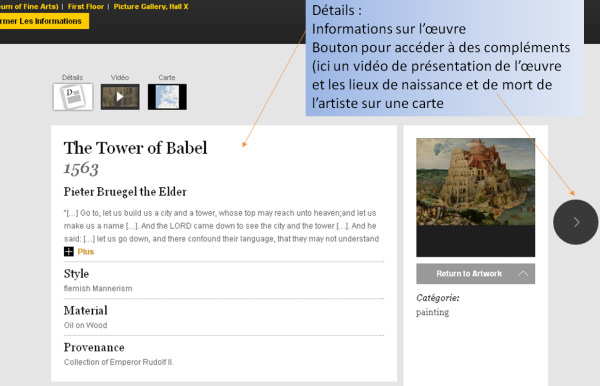
Task: Expand description with the plus icon
Action: coord(68,252)
